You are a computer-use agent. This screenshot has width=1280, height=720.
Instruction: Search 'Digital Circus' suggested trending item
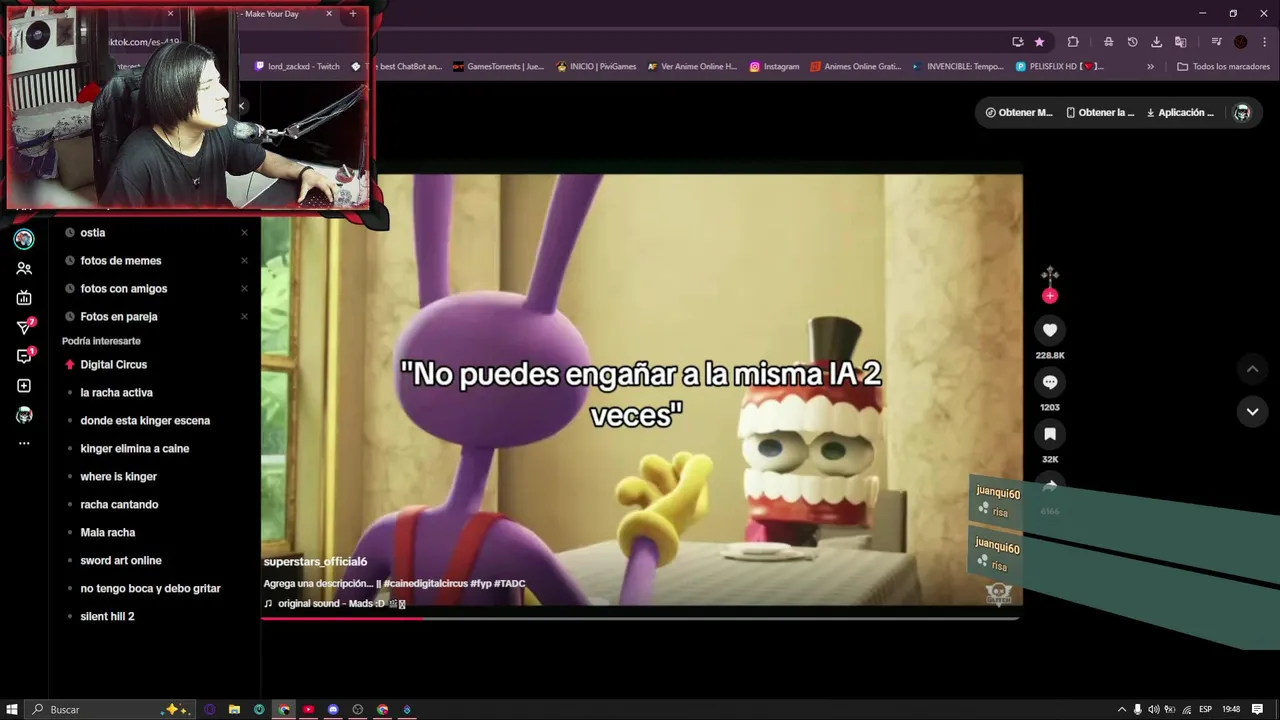click(113, 365)
